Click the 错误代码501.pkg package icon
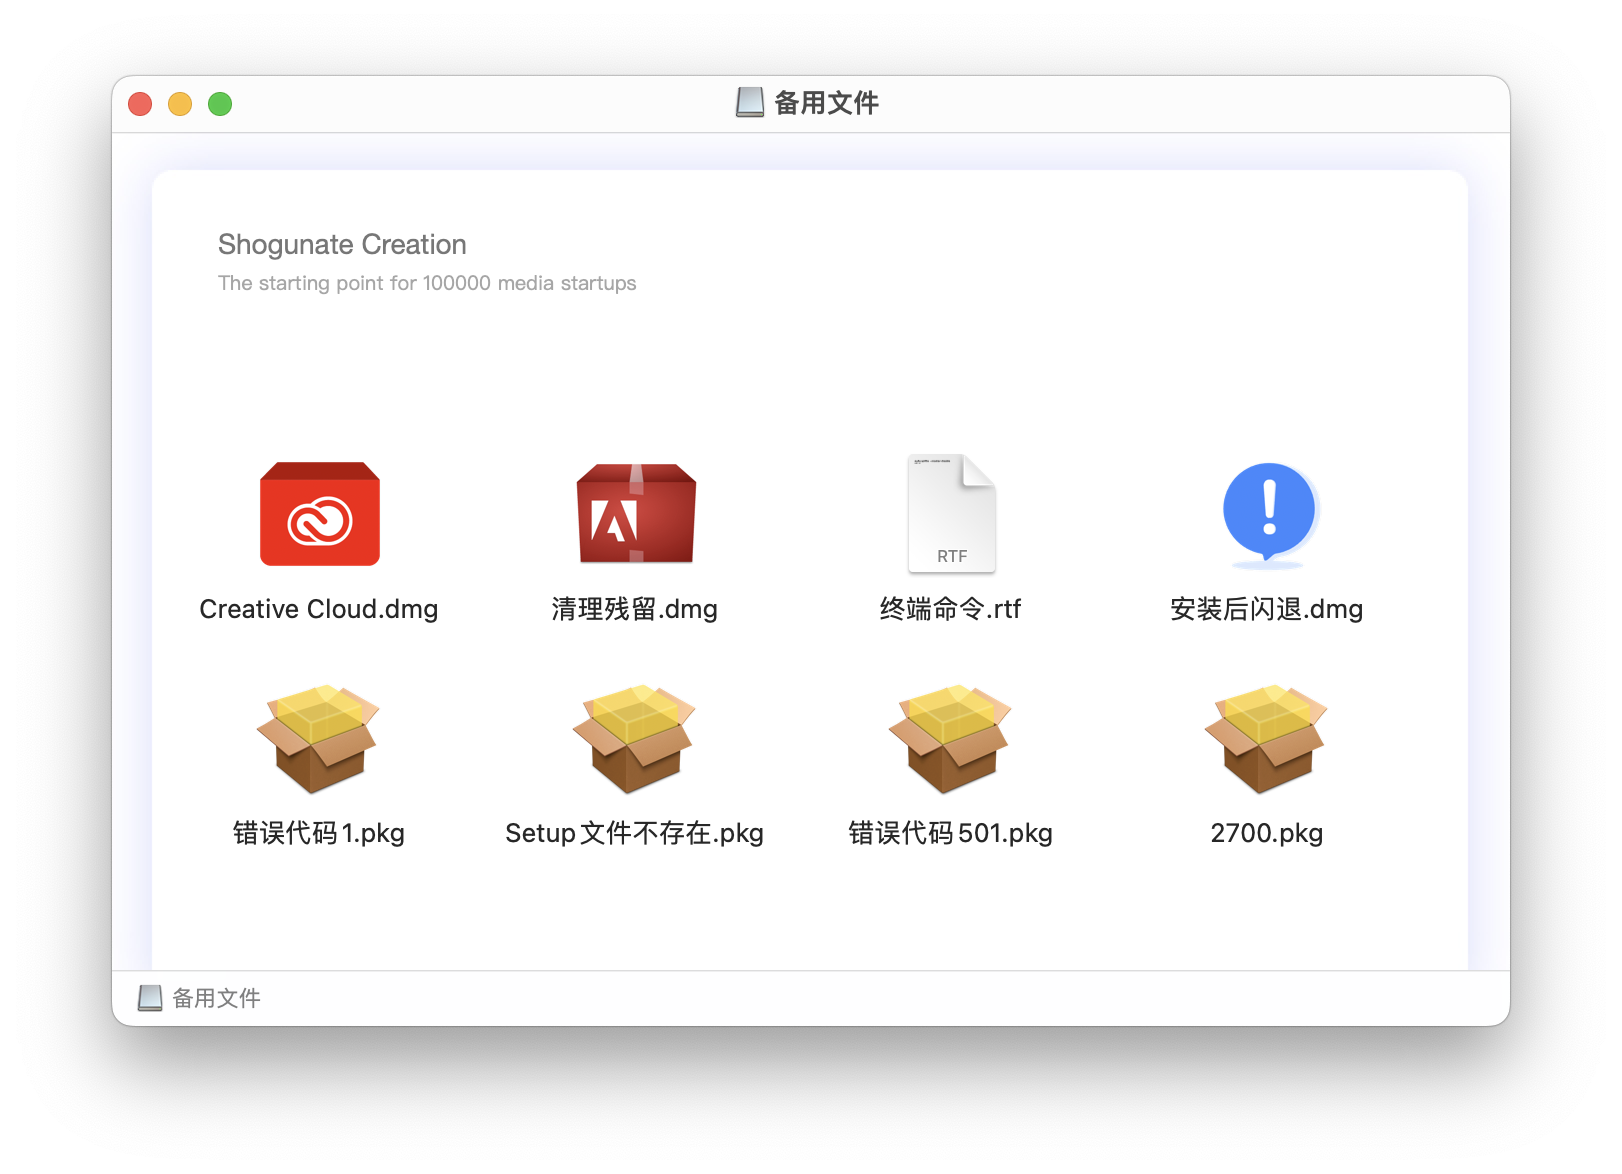The width and height of the screenshot is (1622, 1174). tap(950, 740)
